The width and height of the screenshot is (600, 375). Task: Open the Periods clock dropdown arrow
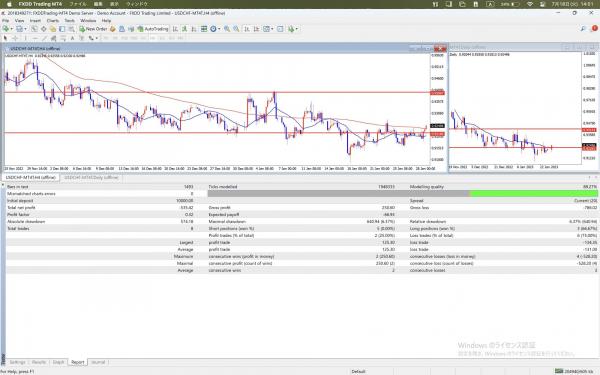pos(219,29)
